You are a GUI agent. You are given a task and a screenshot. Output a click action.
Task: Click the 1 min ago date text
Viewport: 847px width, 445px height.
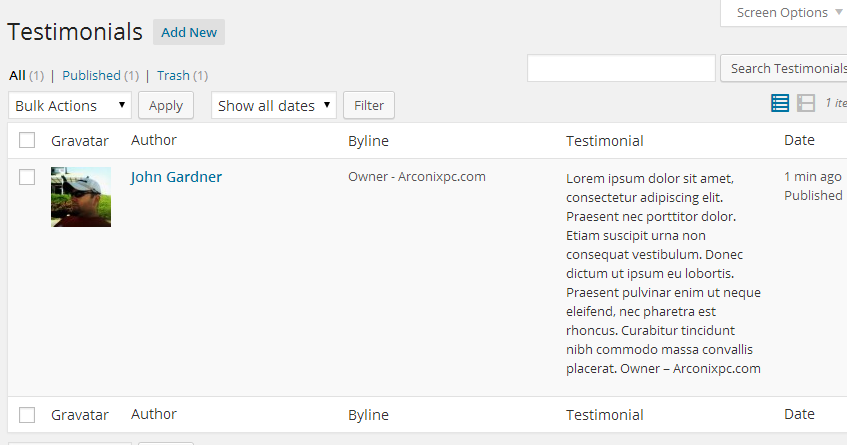pyautogui.click(x=813, y=177)
